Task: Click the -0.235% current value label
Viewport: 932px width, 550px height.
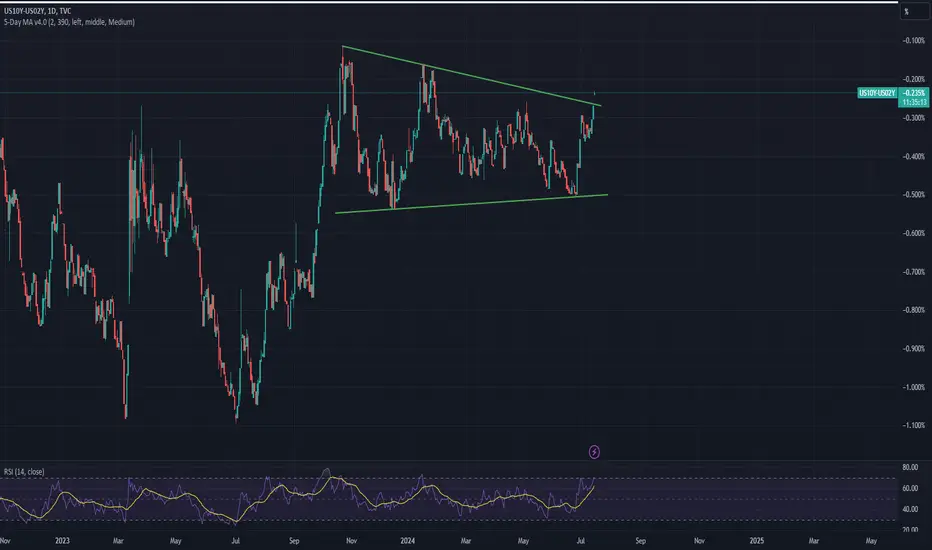Action: [914, 93]
